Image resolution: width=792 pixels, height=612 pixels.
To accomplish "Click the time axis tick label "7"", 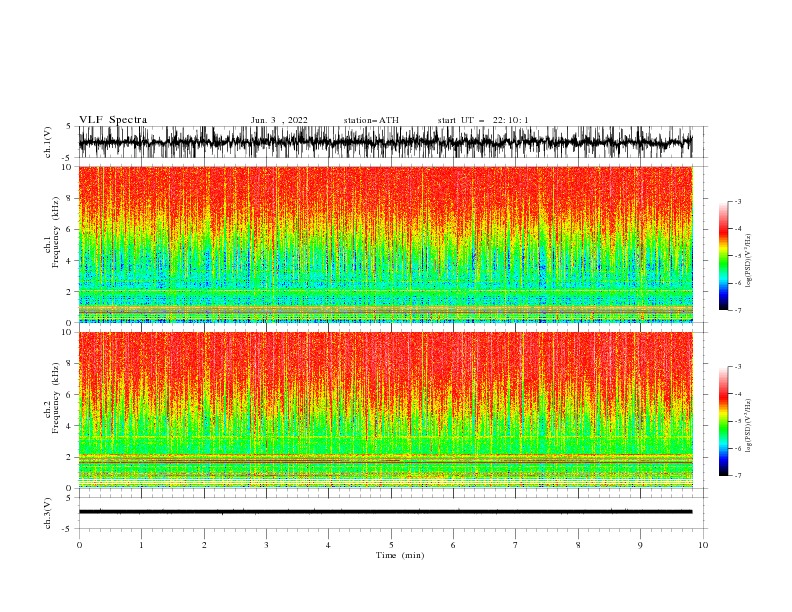I will (x=516, y=545).
